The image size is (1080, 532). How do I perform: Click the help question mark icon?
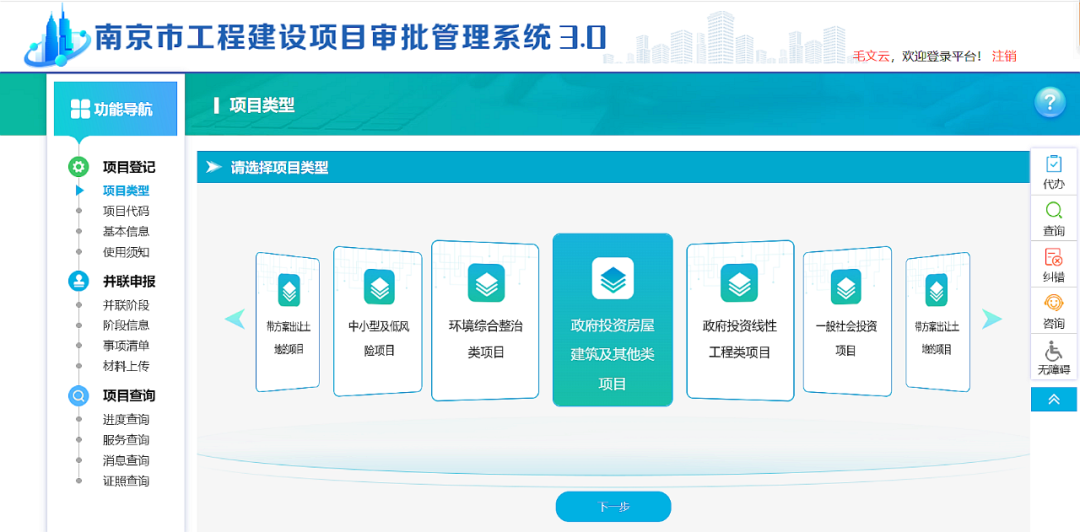[x=1049, y=101]
